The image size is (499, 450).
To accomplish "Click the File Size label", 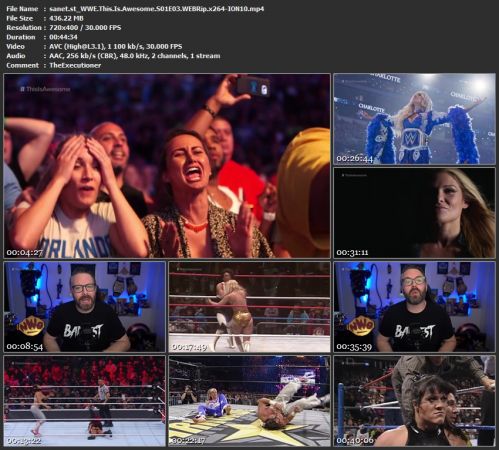I will tap(20, 18).
